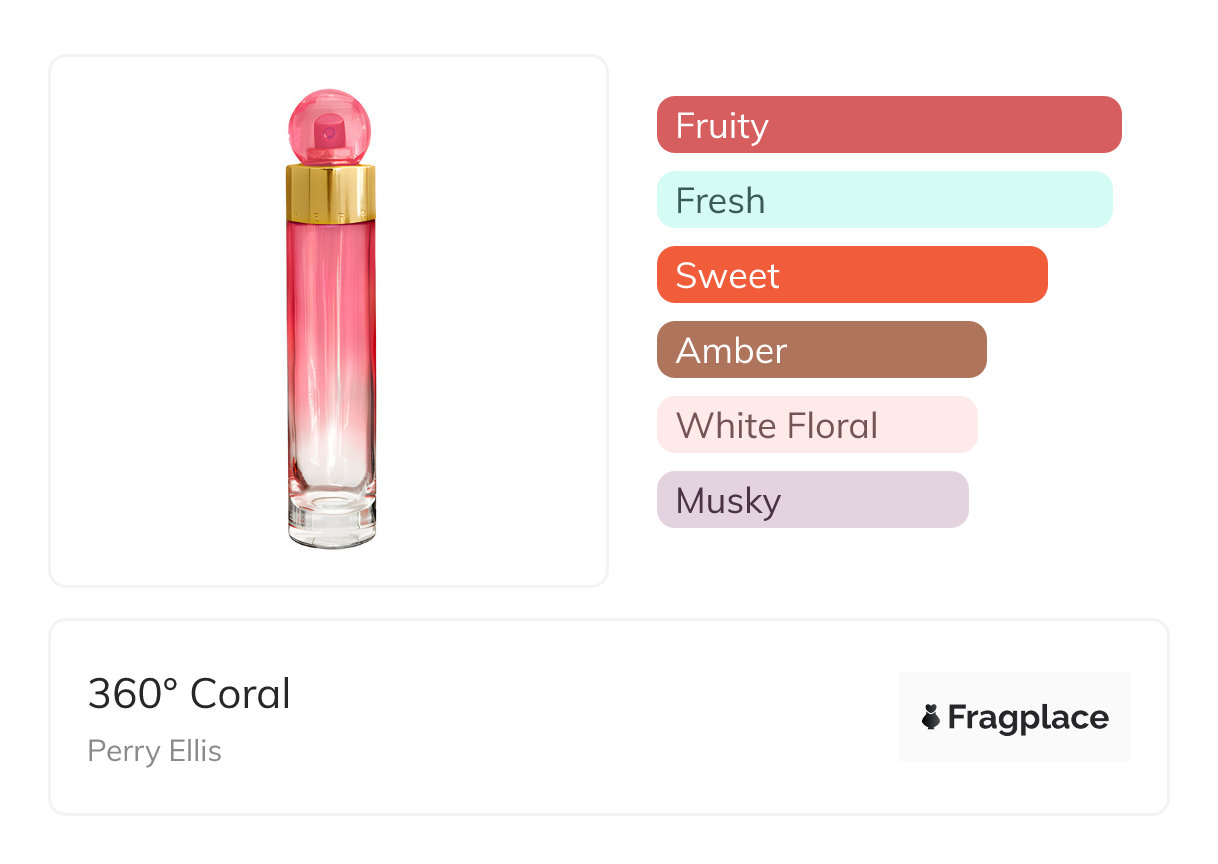Click the gold collar on the bottle
Screen dimensions: 1218x864
[x=331, y=193]
